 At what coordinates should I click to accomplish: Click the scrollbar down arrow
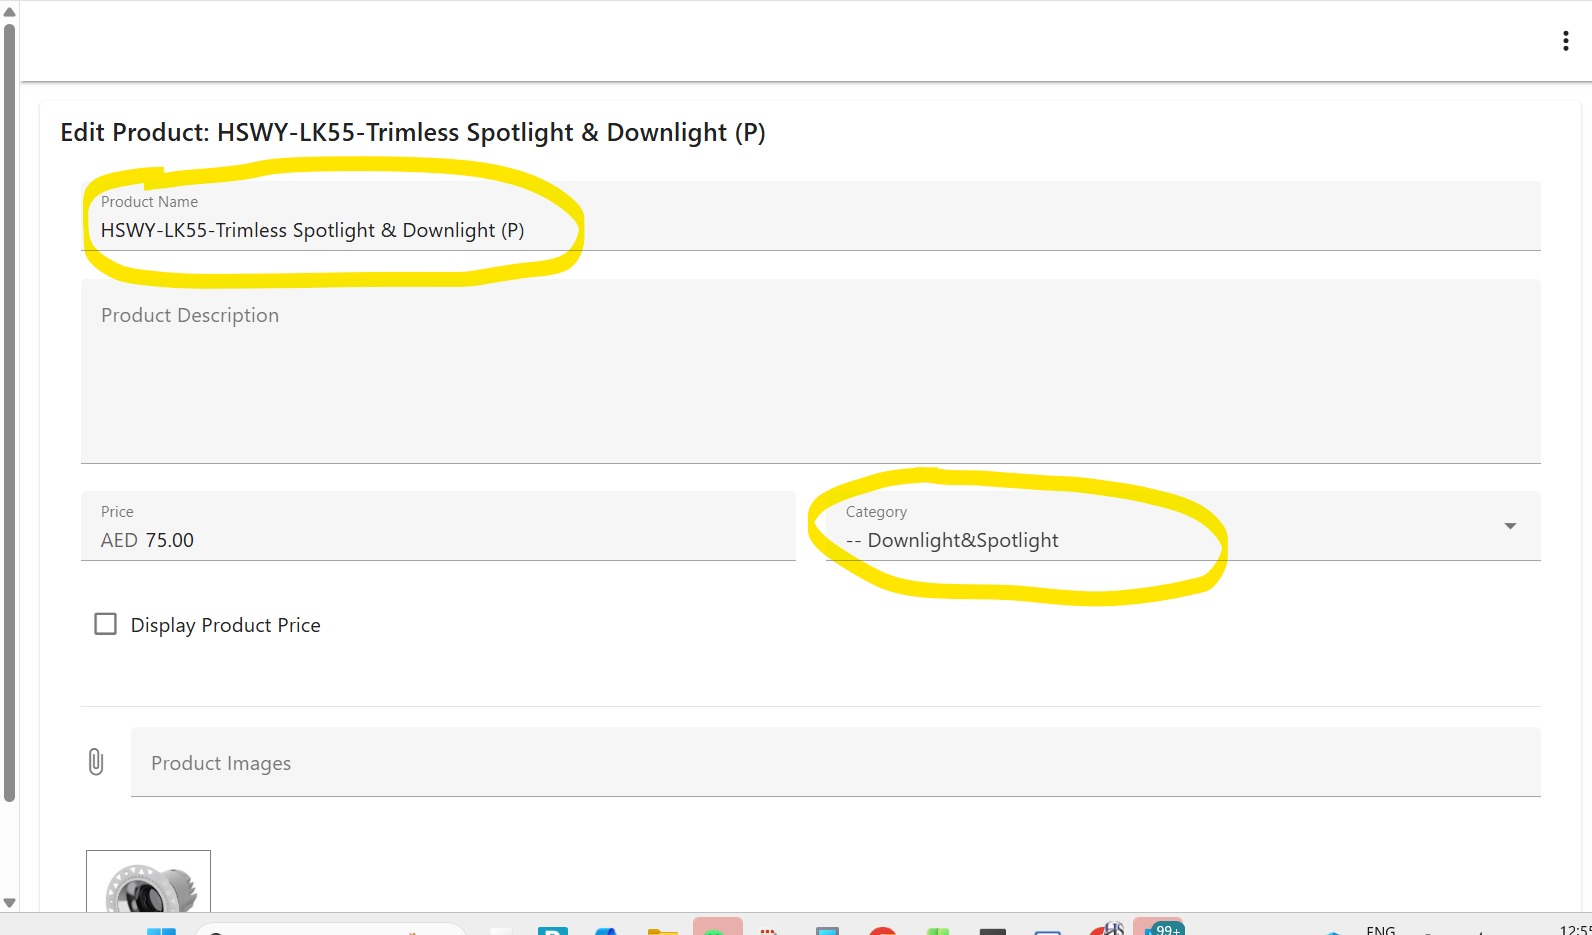tap(9, 902)
